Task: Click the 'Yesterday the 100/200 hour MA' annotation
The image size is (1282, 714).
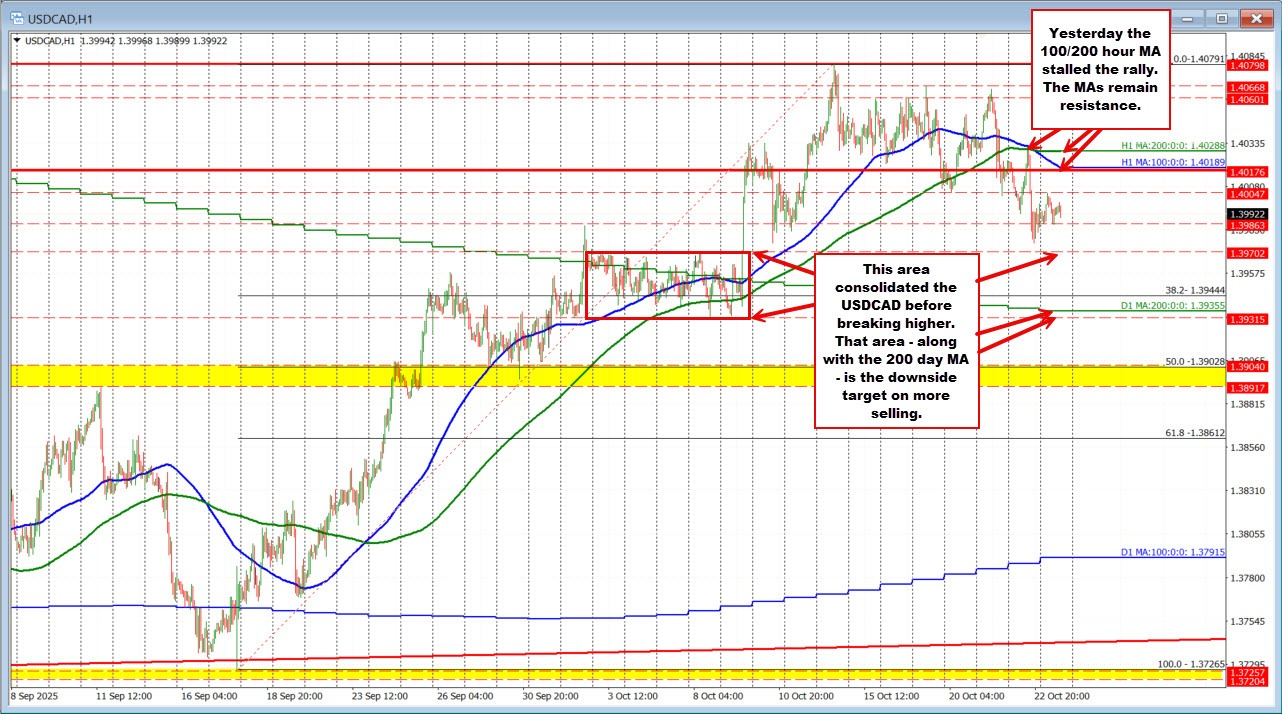Action: click(x=1102, y=70)
